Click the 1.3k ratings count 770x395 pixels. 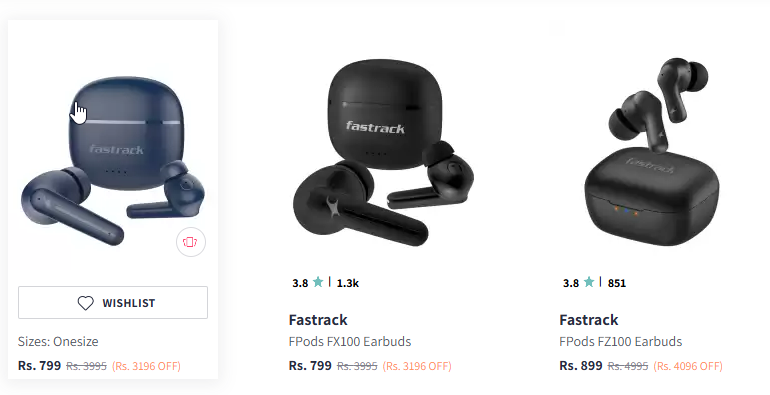click(x=348, y=283)
